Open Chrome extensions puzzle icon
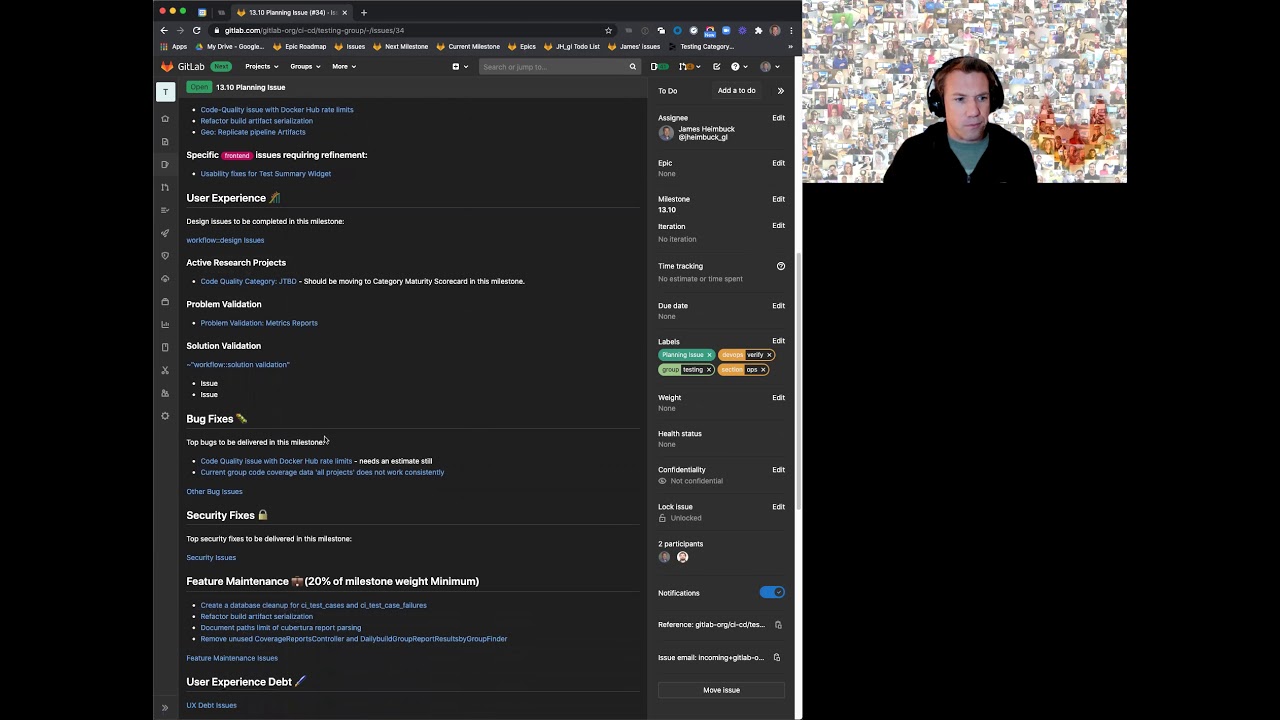The width and height of the screenshot is (1280, 720). tap(758, 30)
